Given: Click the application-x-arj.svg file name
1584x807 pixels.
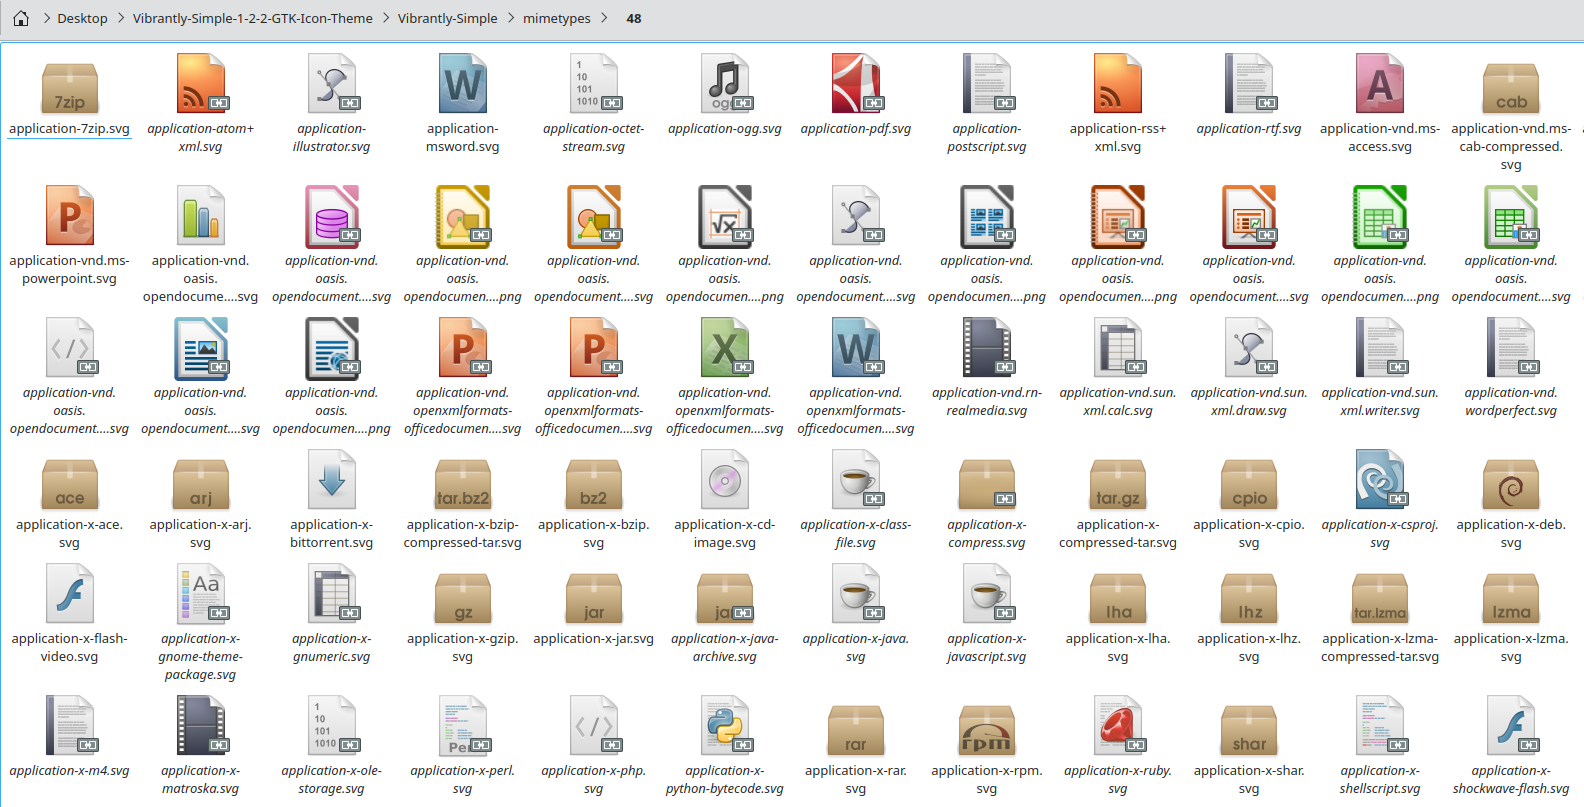Looking at the screenshot, I should point(200,534).
